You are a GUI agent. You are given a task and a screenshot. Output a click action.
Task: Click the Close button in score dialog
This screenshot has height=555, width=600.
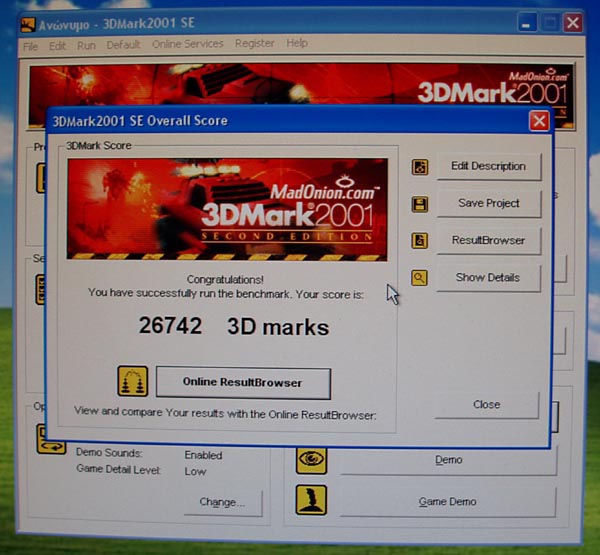pyautogui.click(x=487, y=405)
